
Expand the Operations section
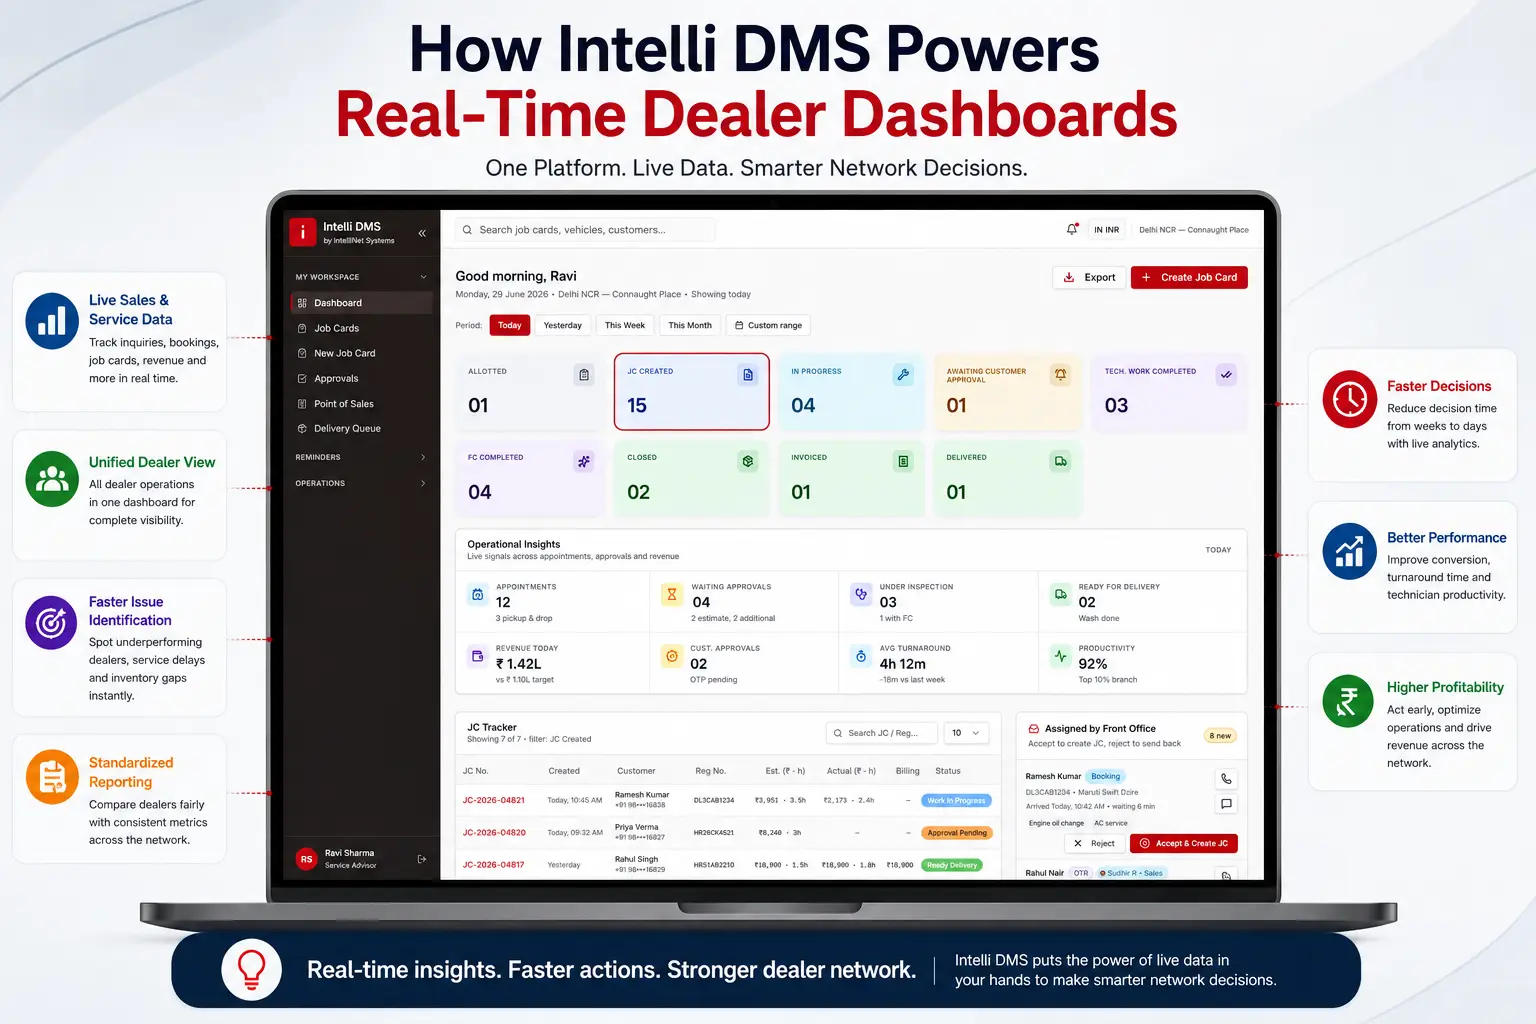point(423,483)
